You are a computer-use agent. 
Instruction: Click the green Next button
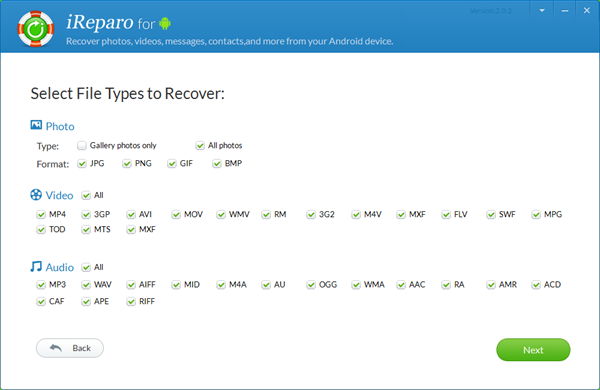(533, 349)
